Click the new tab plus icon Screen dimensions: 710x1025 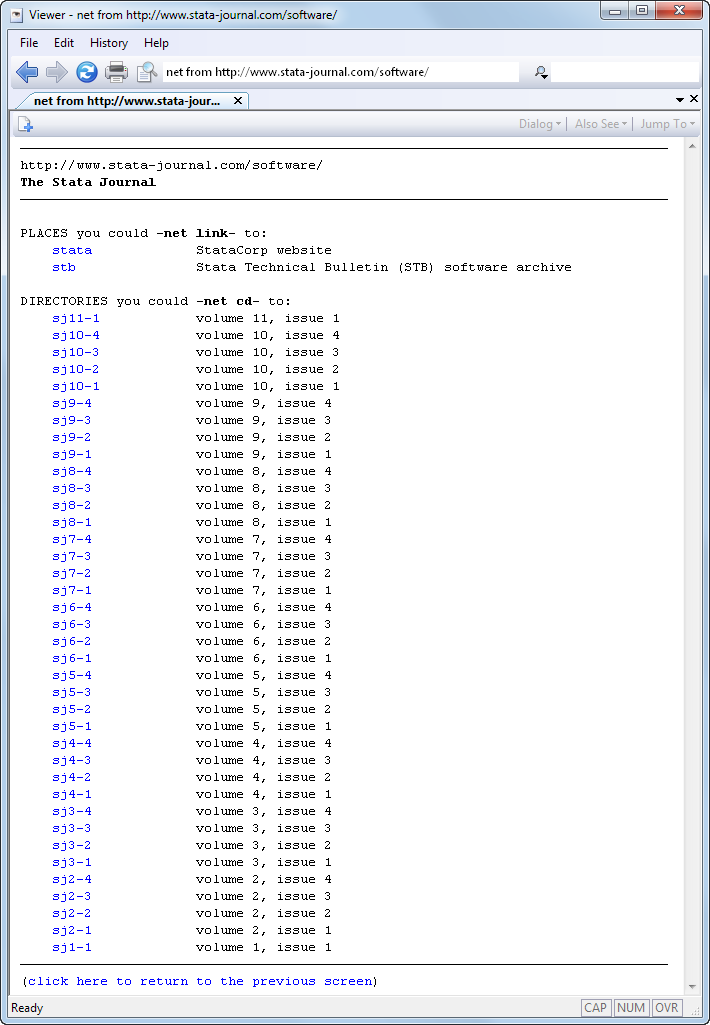26,124
